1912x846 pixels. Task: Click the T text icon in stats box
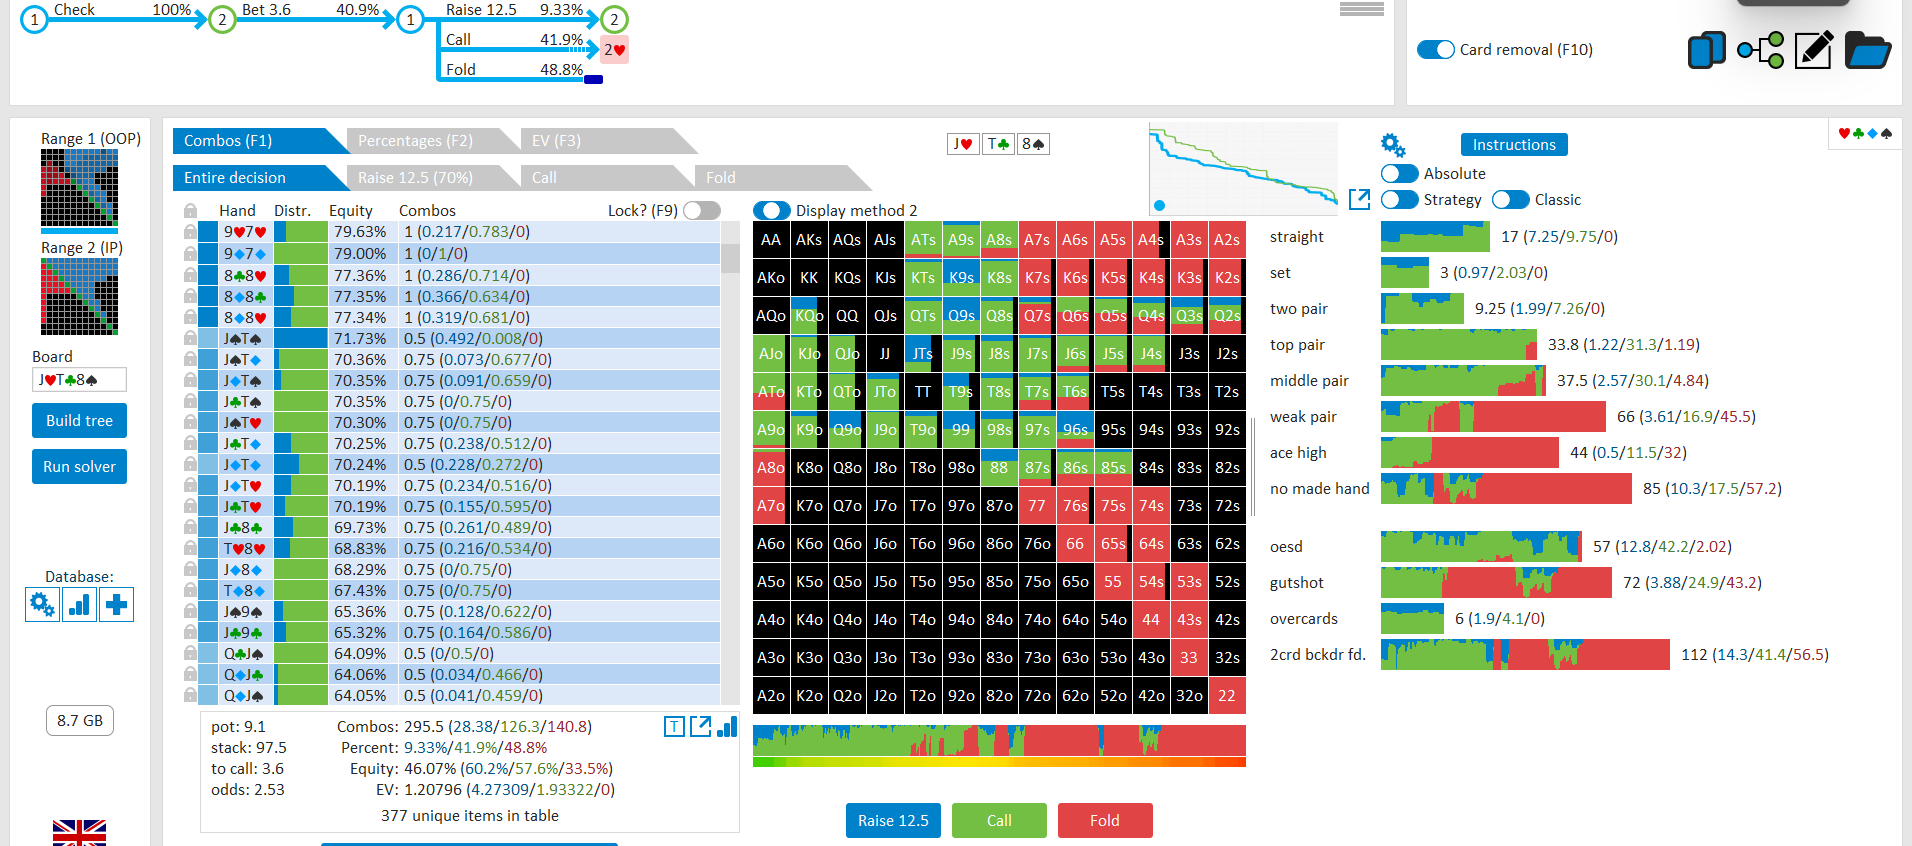click(674, 727)
